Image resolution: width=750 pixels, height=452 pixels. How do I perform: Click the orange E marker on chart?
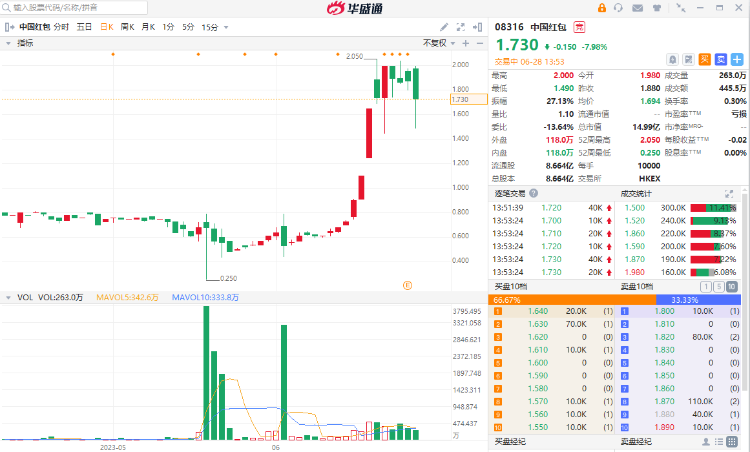pos(408,286)
